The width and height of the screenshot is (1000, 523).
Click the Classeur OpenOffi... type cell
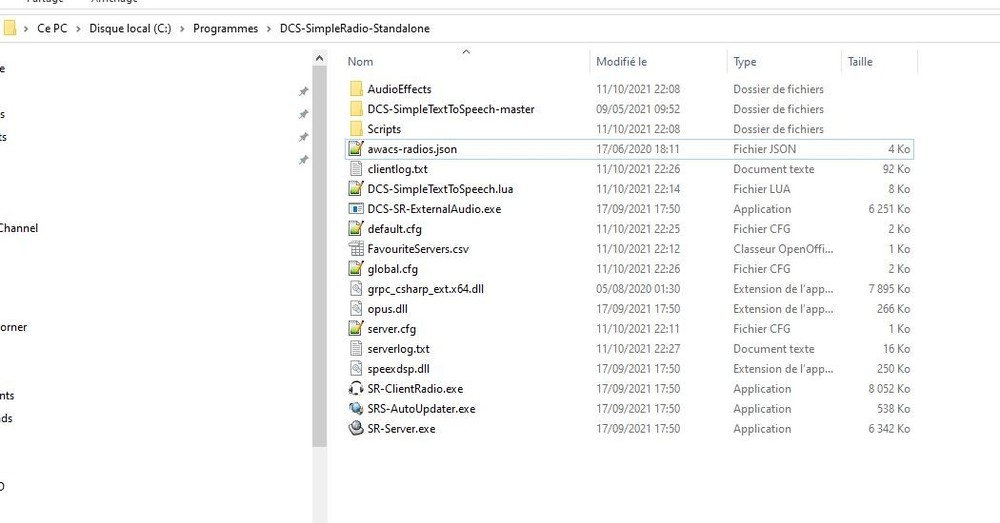pyautogui.click(x=783, y=249)
